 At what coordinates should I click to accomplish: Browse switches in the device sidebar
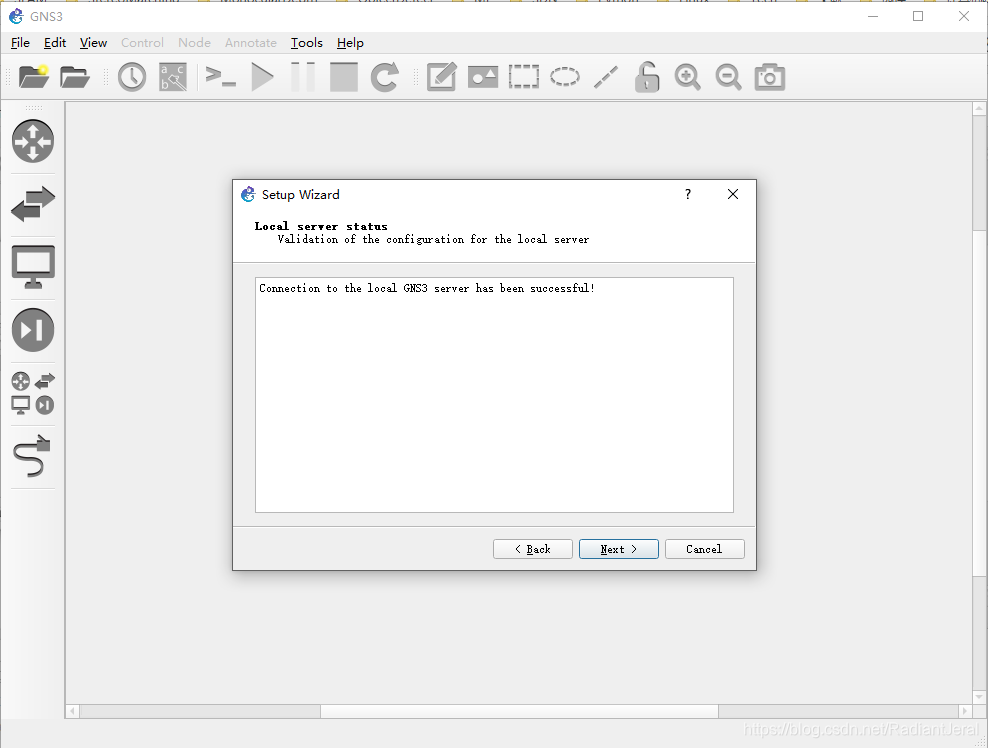pos(33,204)
